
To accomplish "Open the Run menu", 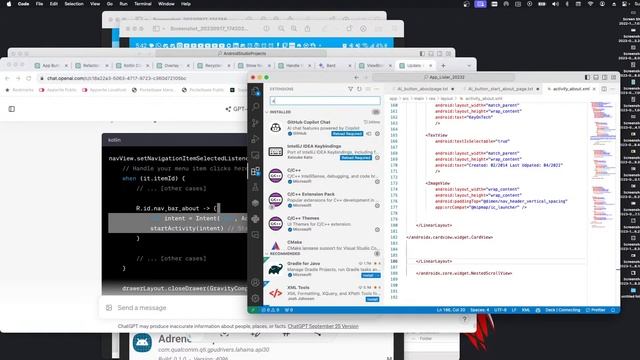I will click(123, 4).
